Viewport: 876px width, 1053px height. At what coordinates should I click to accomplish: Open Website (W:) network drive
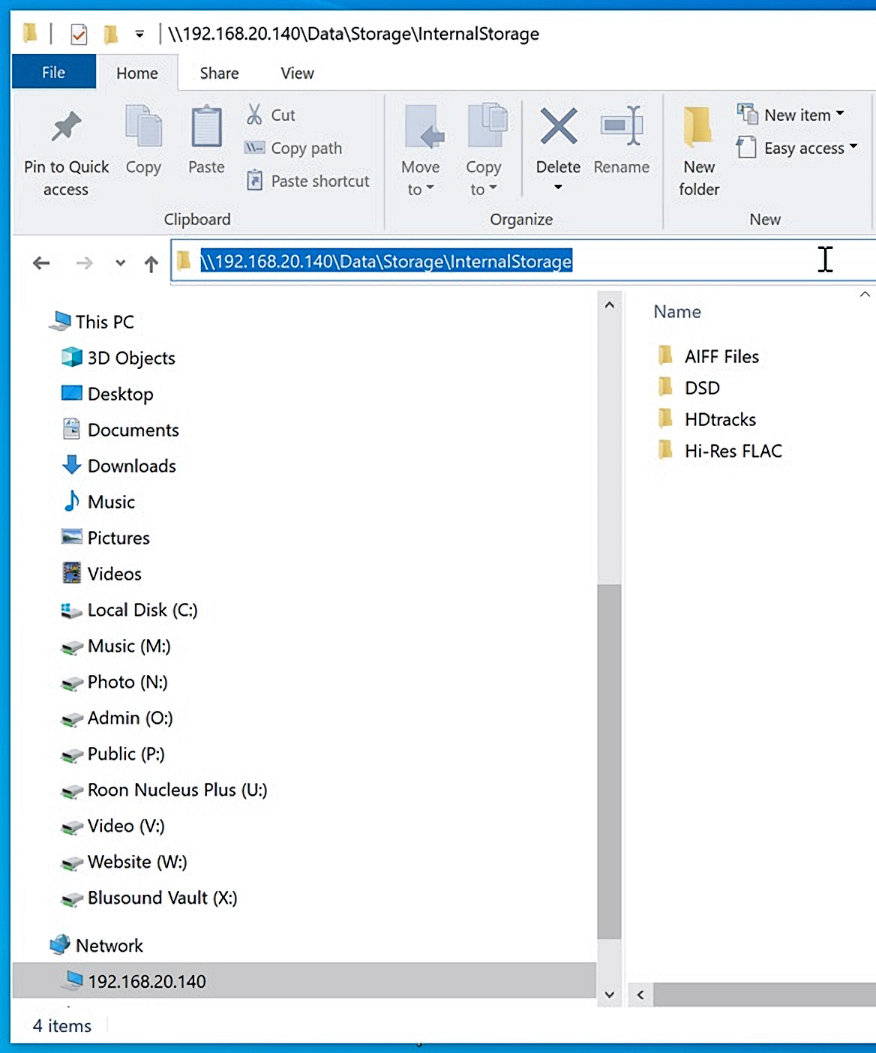[x=124, y=862]
